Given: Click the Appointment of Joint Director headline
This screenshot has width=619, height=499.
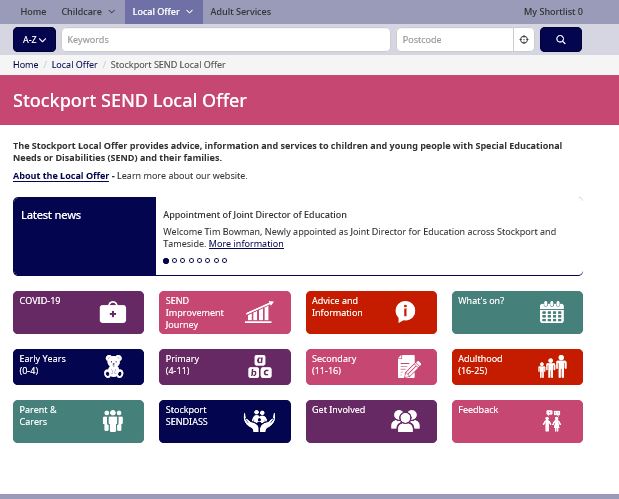Looking at the screenshot, I should pyautogui.click(x=255, y=215).
